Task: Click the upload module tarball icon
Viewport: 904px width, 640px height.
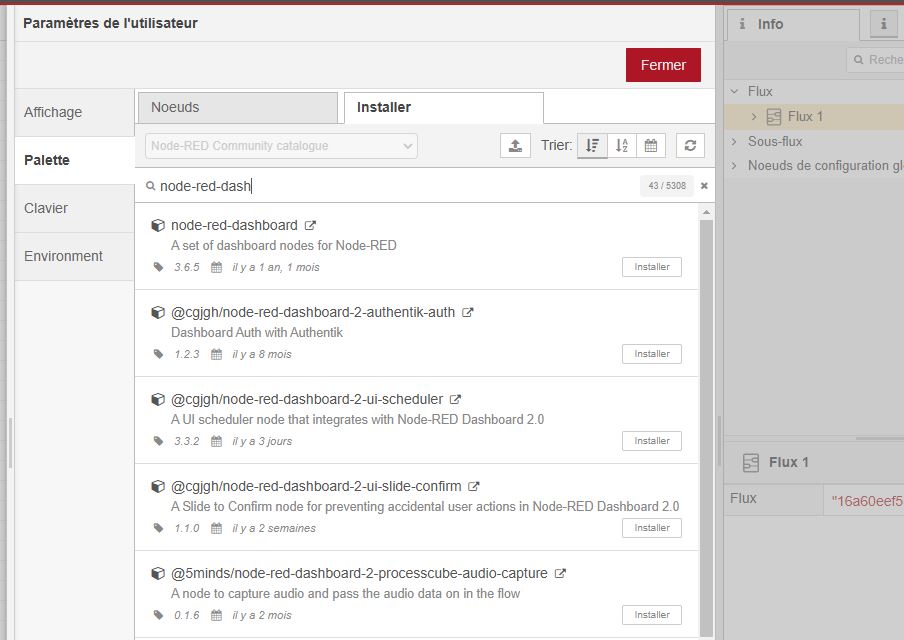Action: pos(515,145)
